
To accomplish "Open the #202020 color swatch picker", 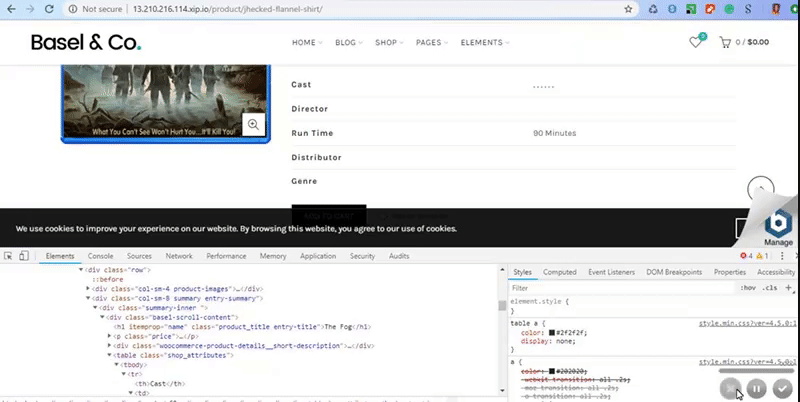I will pyautogui.click(x=552, y=371).
